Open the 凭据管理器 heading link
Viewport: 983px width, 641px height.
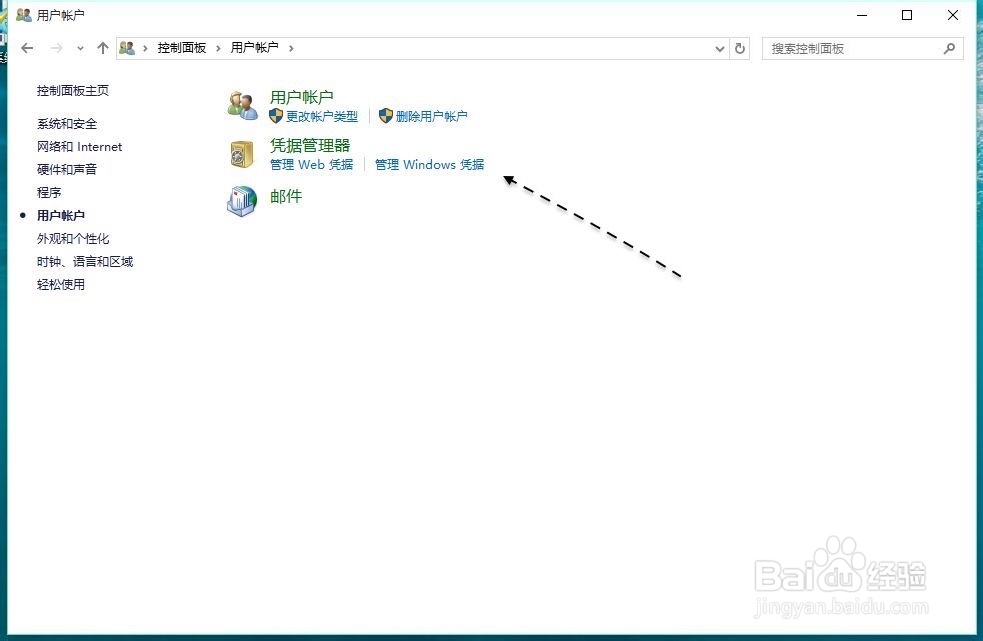tap(310, 146)
